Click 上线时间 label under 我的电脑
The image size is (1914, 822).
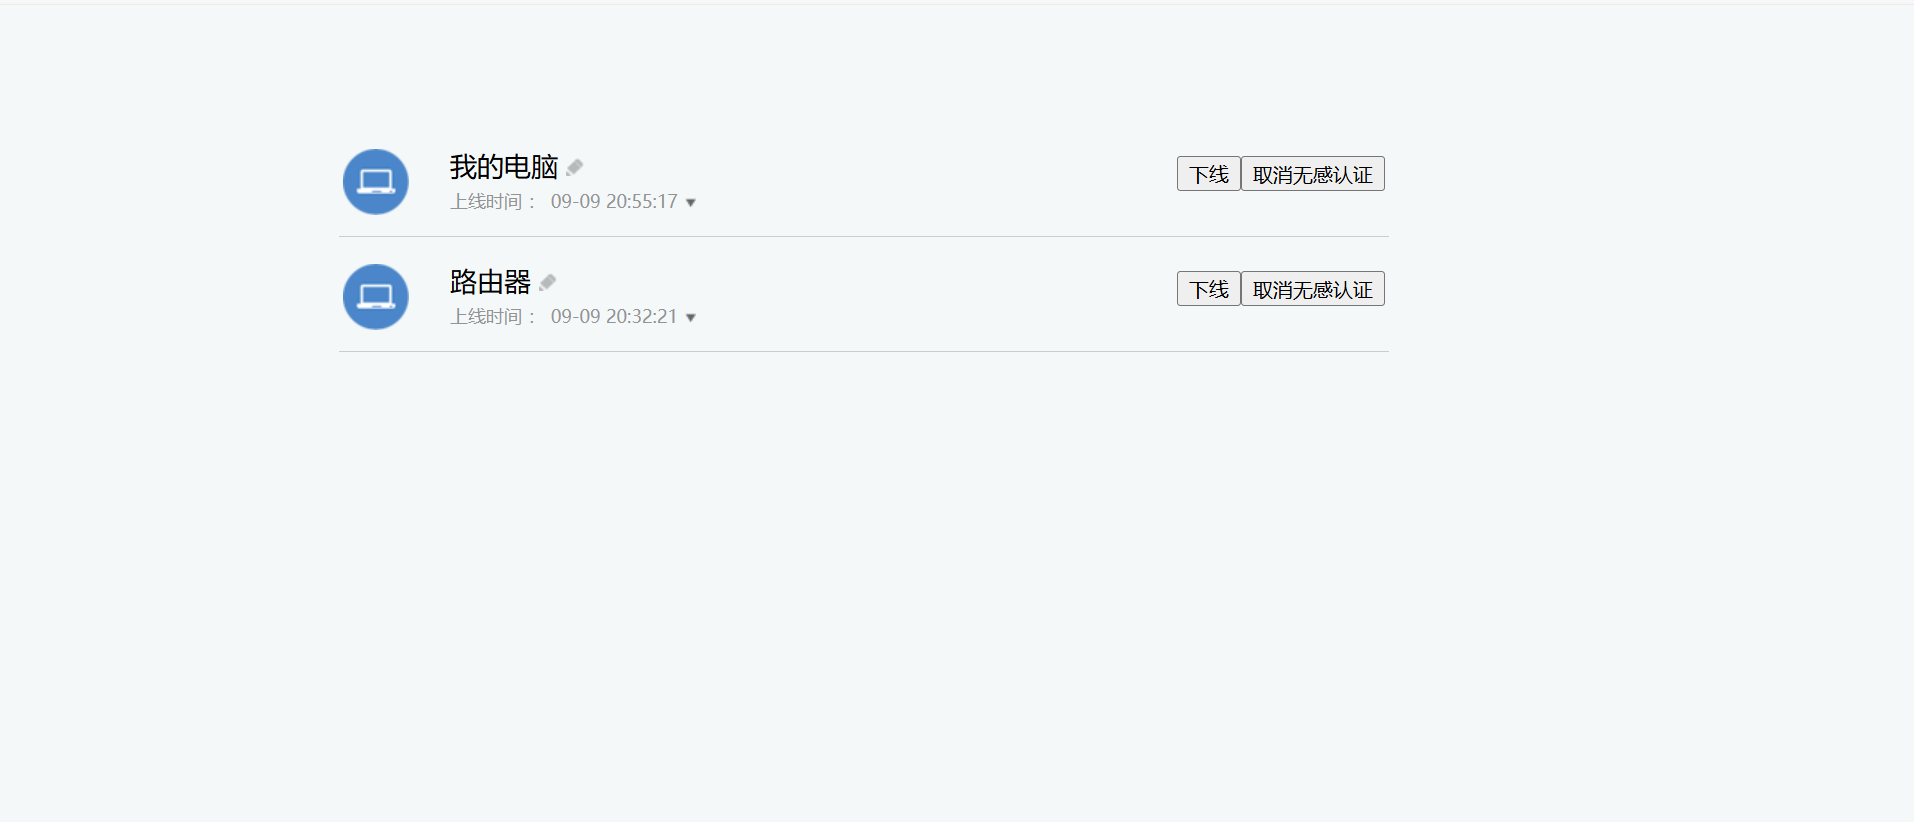coord(486,202)
